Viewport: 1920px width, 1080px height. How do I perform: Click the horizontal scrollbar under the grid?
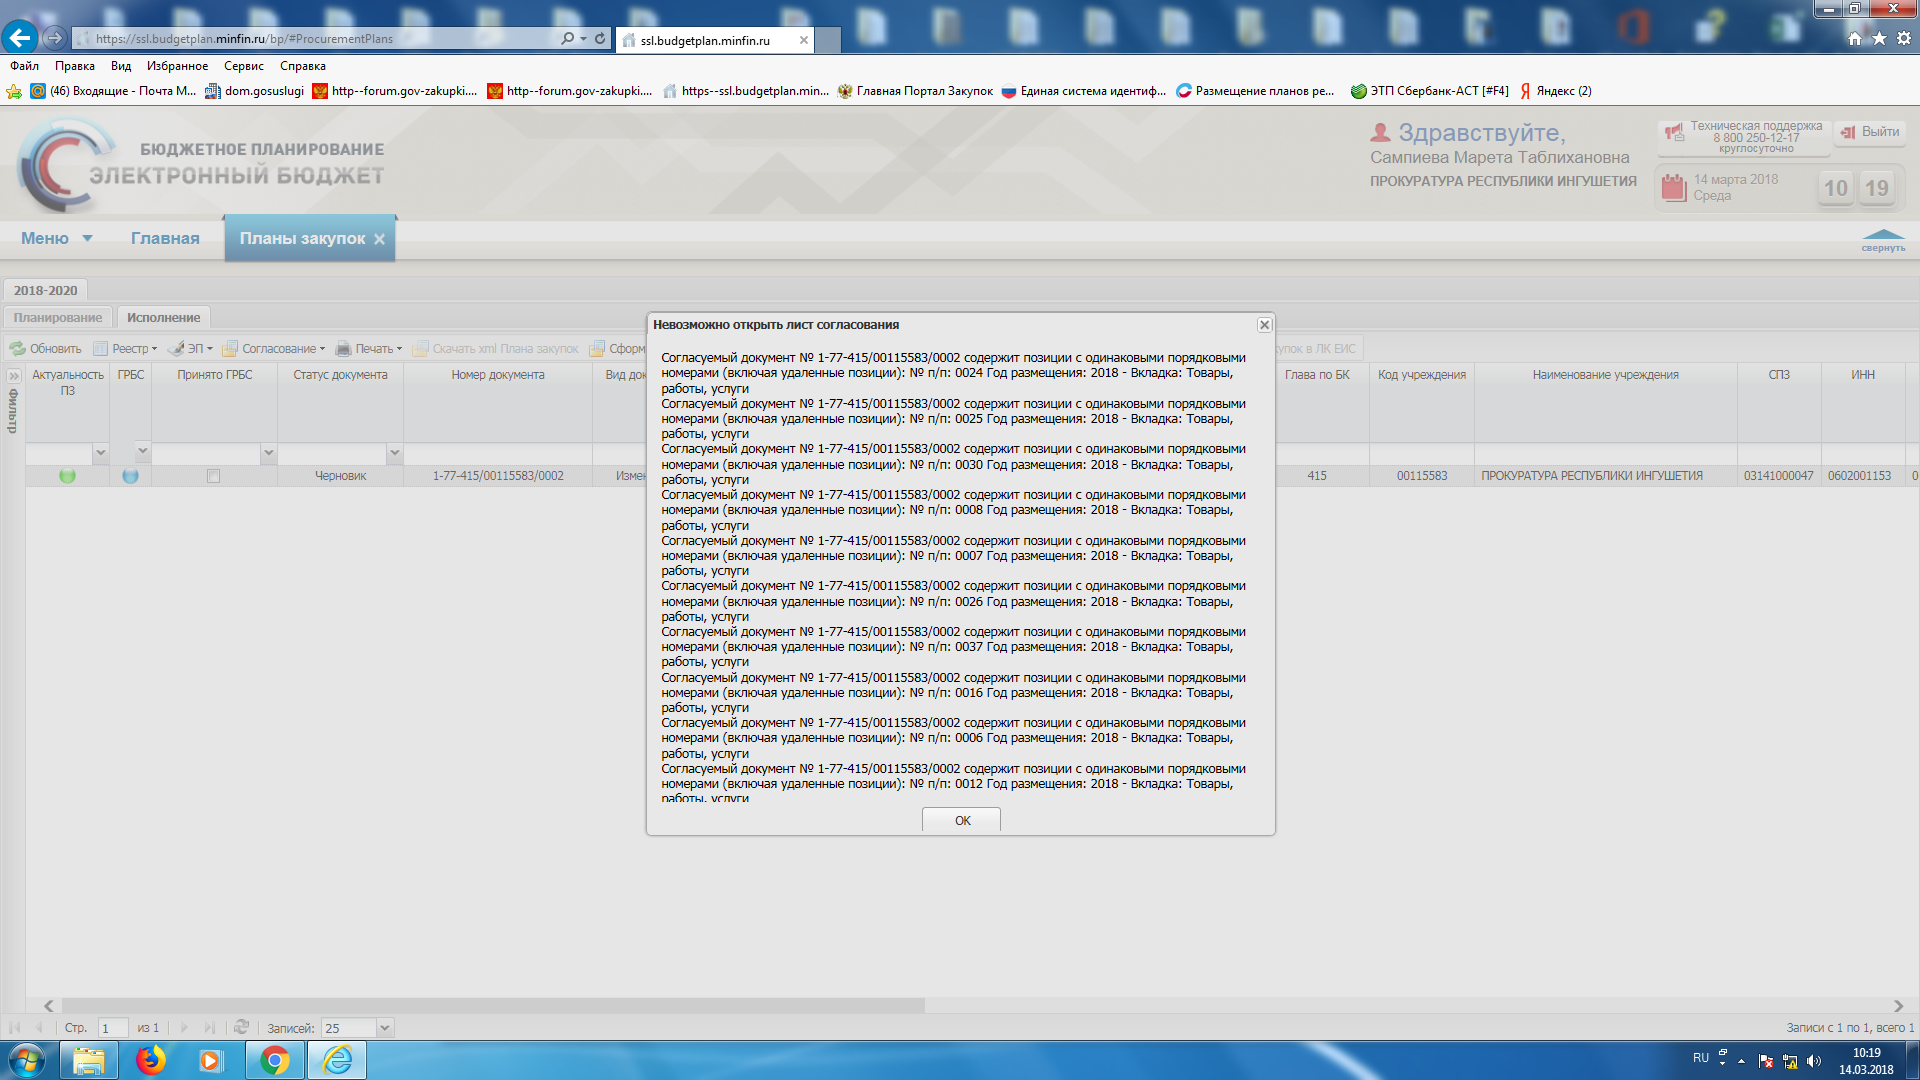[x=493, y=1005]
